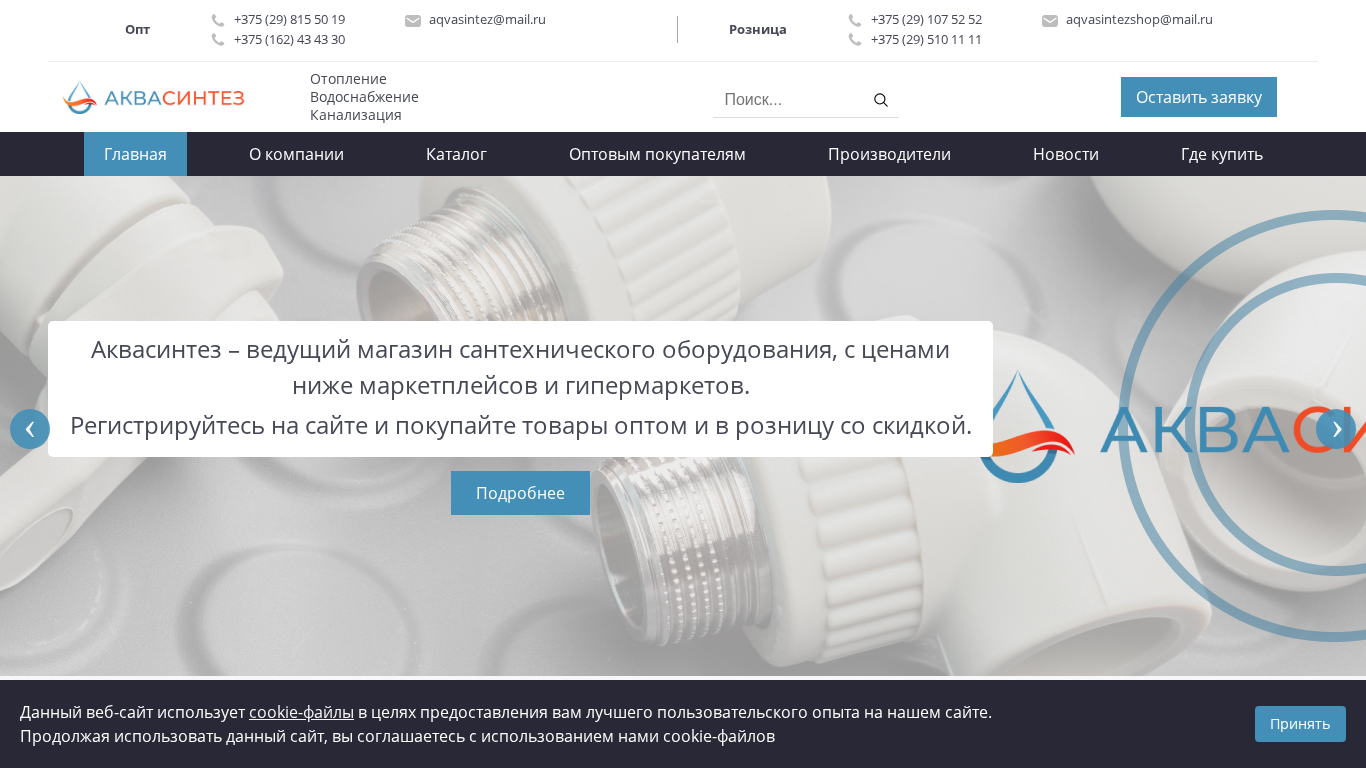The height and width of the screenshot is (768, 1366).
Task: Go to previous slide with left arrow
Action: [x=30, y=429]
